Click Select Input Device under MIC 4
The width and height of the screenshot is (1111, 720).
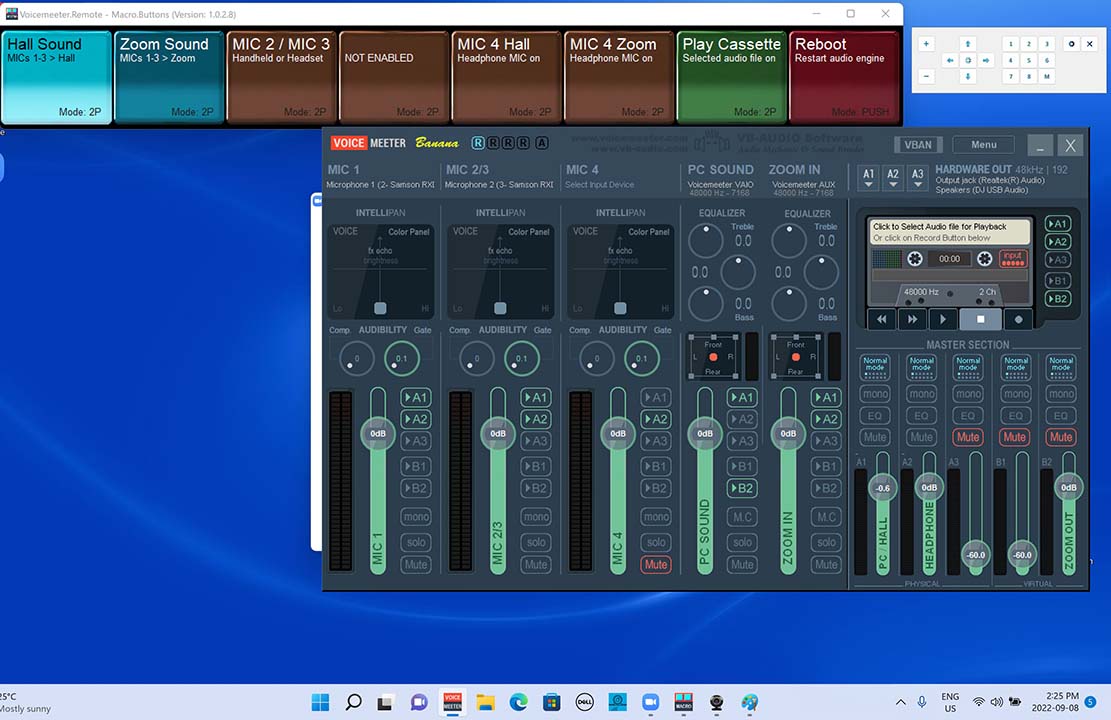(x=599, y=185)
